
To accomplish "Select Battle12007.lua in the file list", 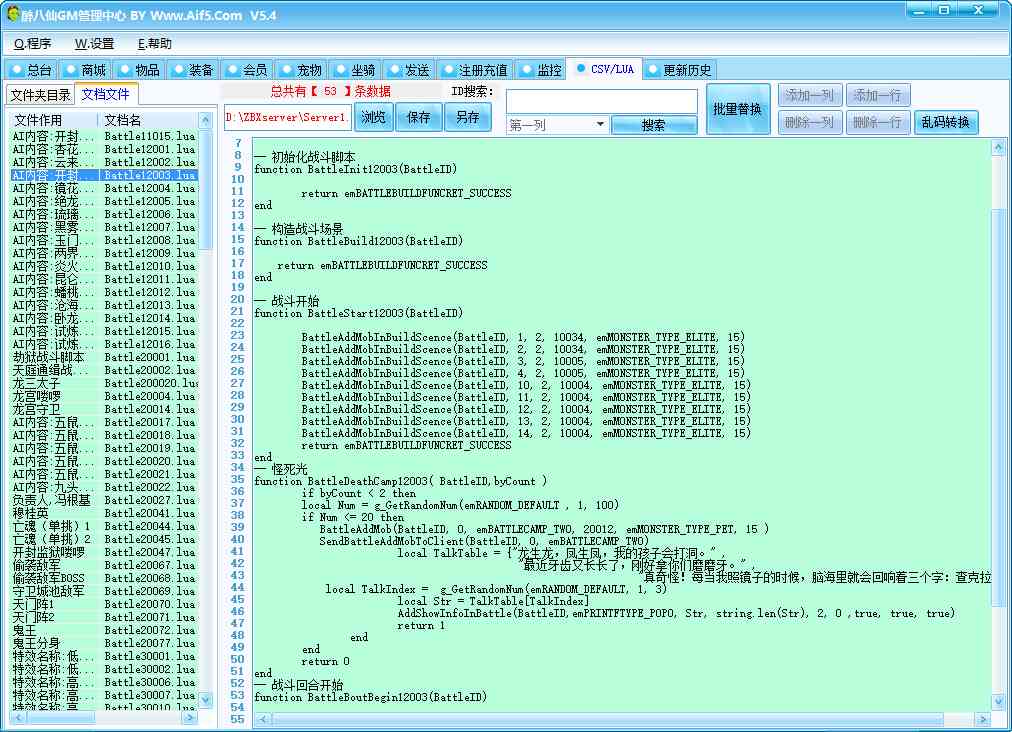I will [149, 227].
